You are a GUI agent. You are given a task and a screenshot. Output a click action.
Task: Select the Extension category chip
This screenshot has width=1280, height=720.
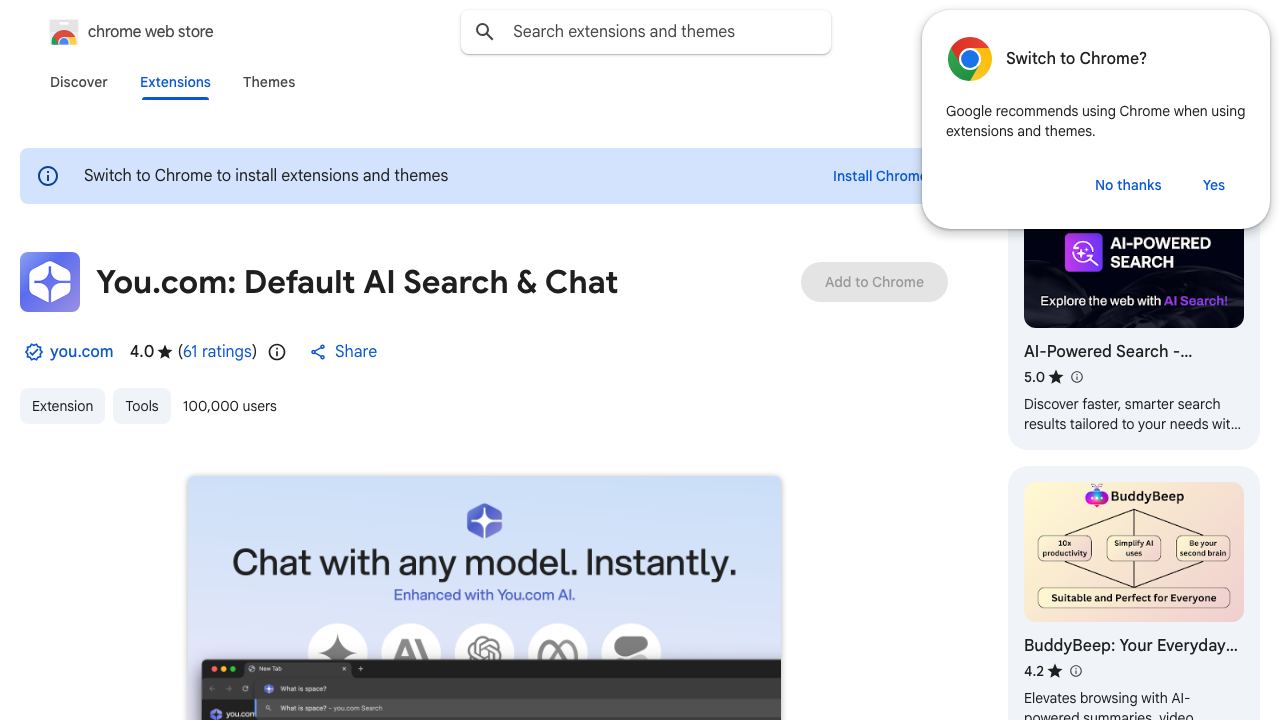[62, 406]
